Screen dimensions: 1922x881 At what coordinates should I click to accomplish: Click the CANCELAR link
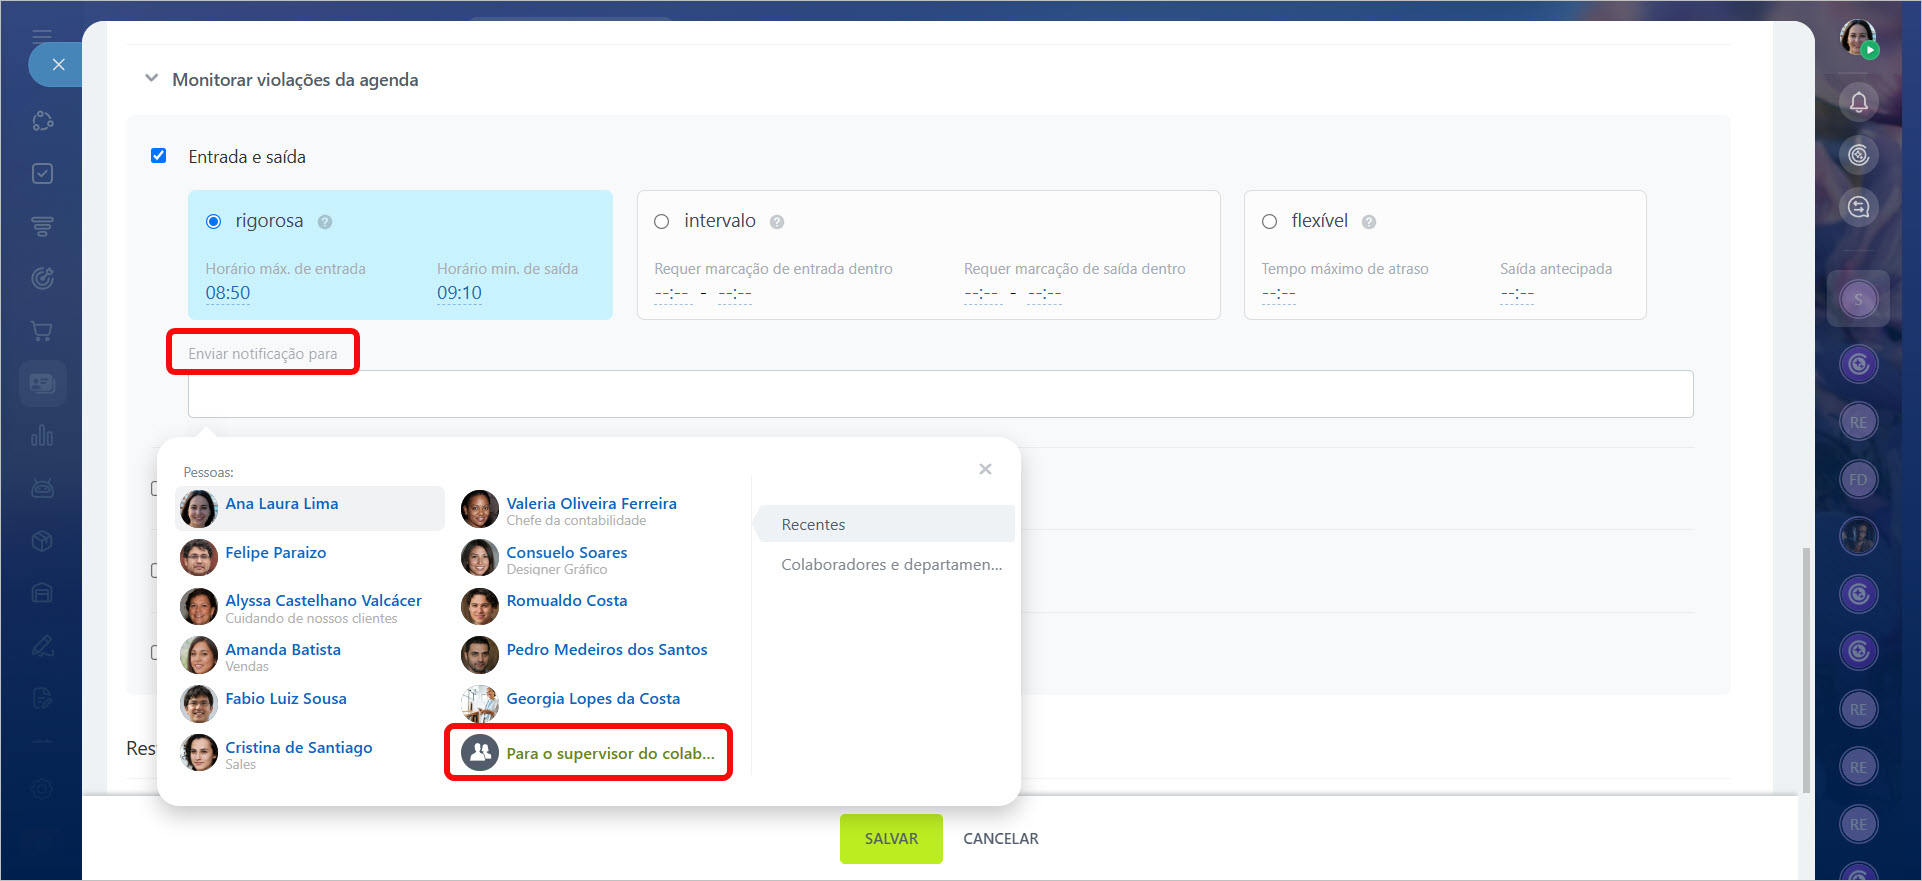click(1000, 838)
